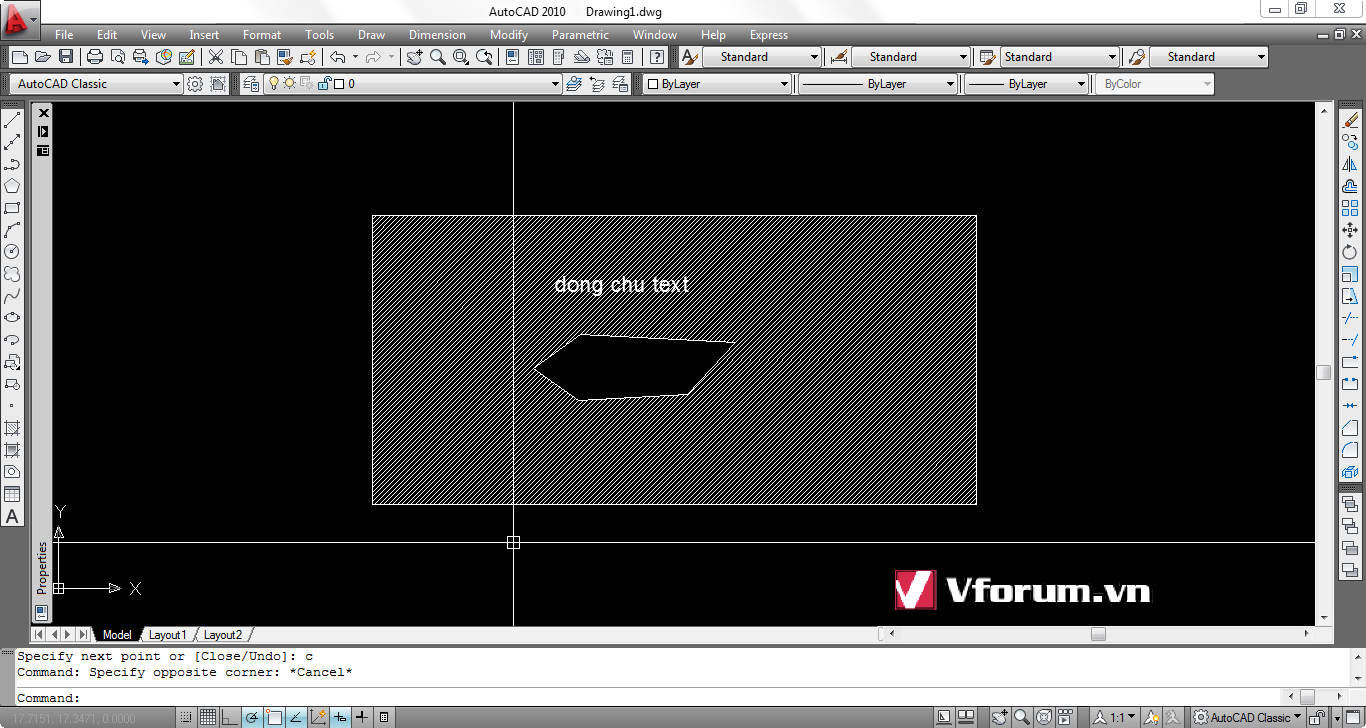Open the AutoCAD Classic workspace dropdown

click(x=96, y=84)
